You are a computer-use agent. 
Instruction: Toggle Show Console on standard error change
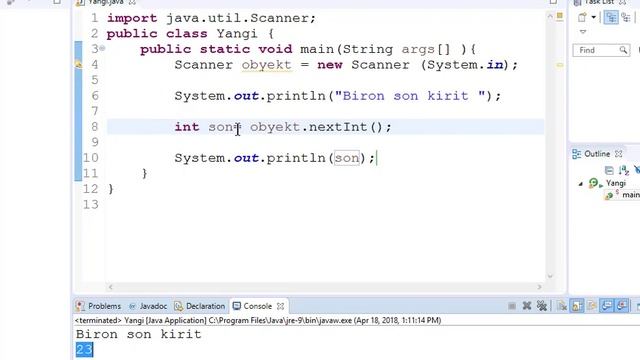point(622,306)
